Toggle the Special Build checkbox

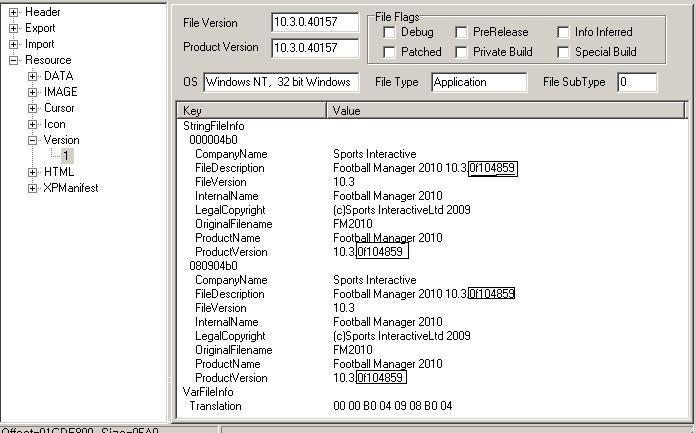click(564, 52)
